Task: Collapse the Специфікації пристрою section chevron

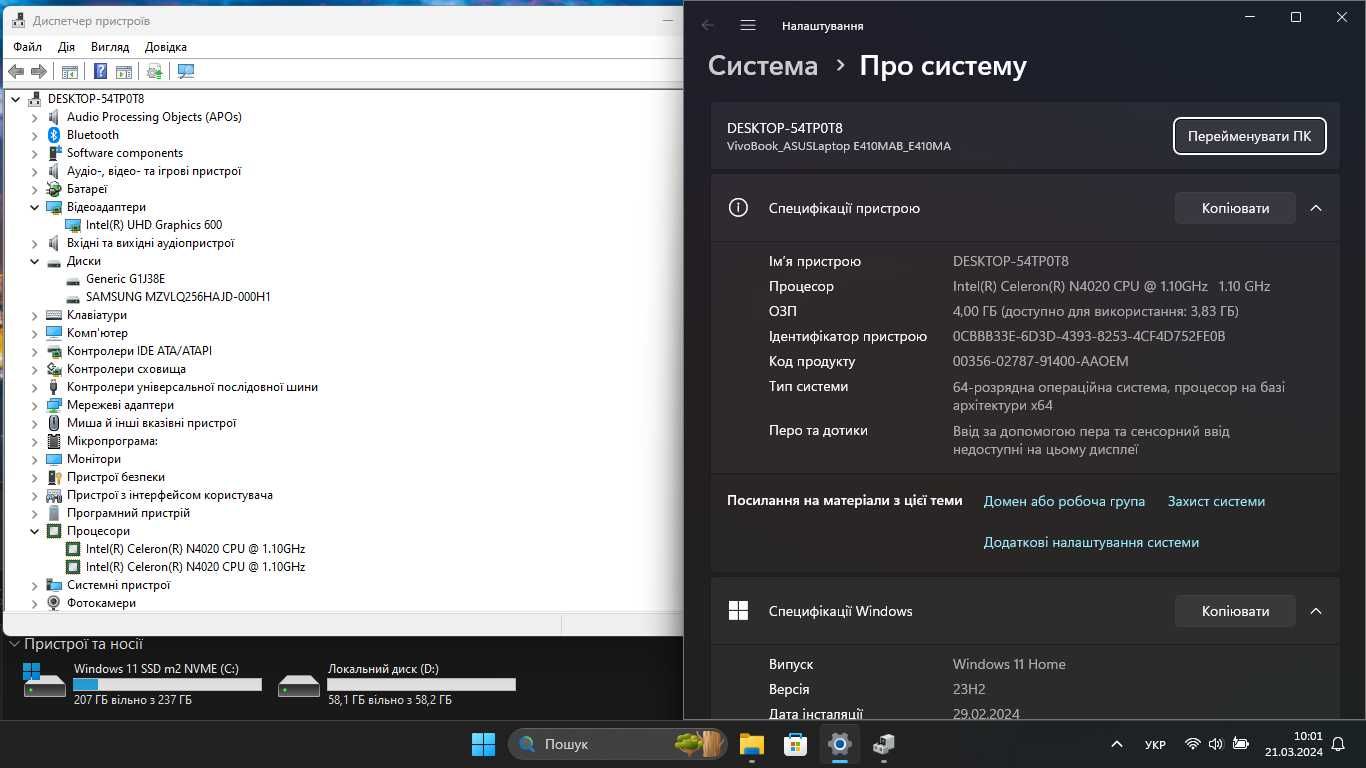Action: point(1316,208)
